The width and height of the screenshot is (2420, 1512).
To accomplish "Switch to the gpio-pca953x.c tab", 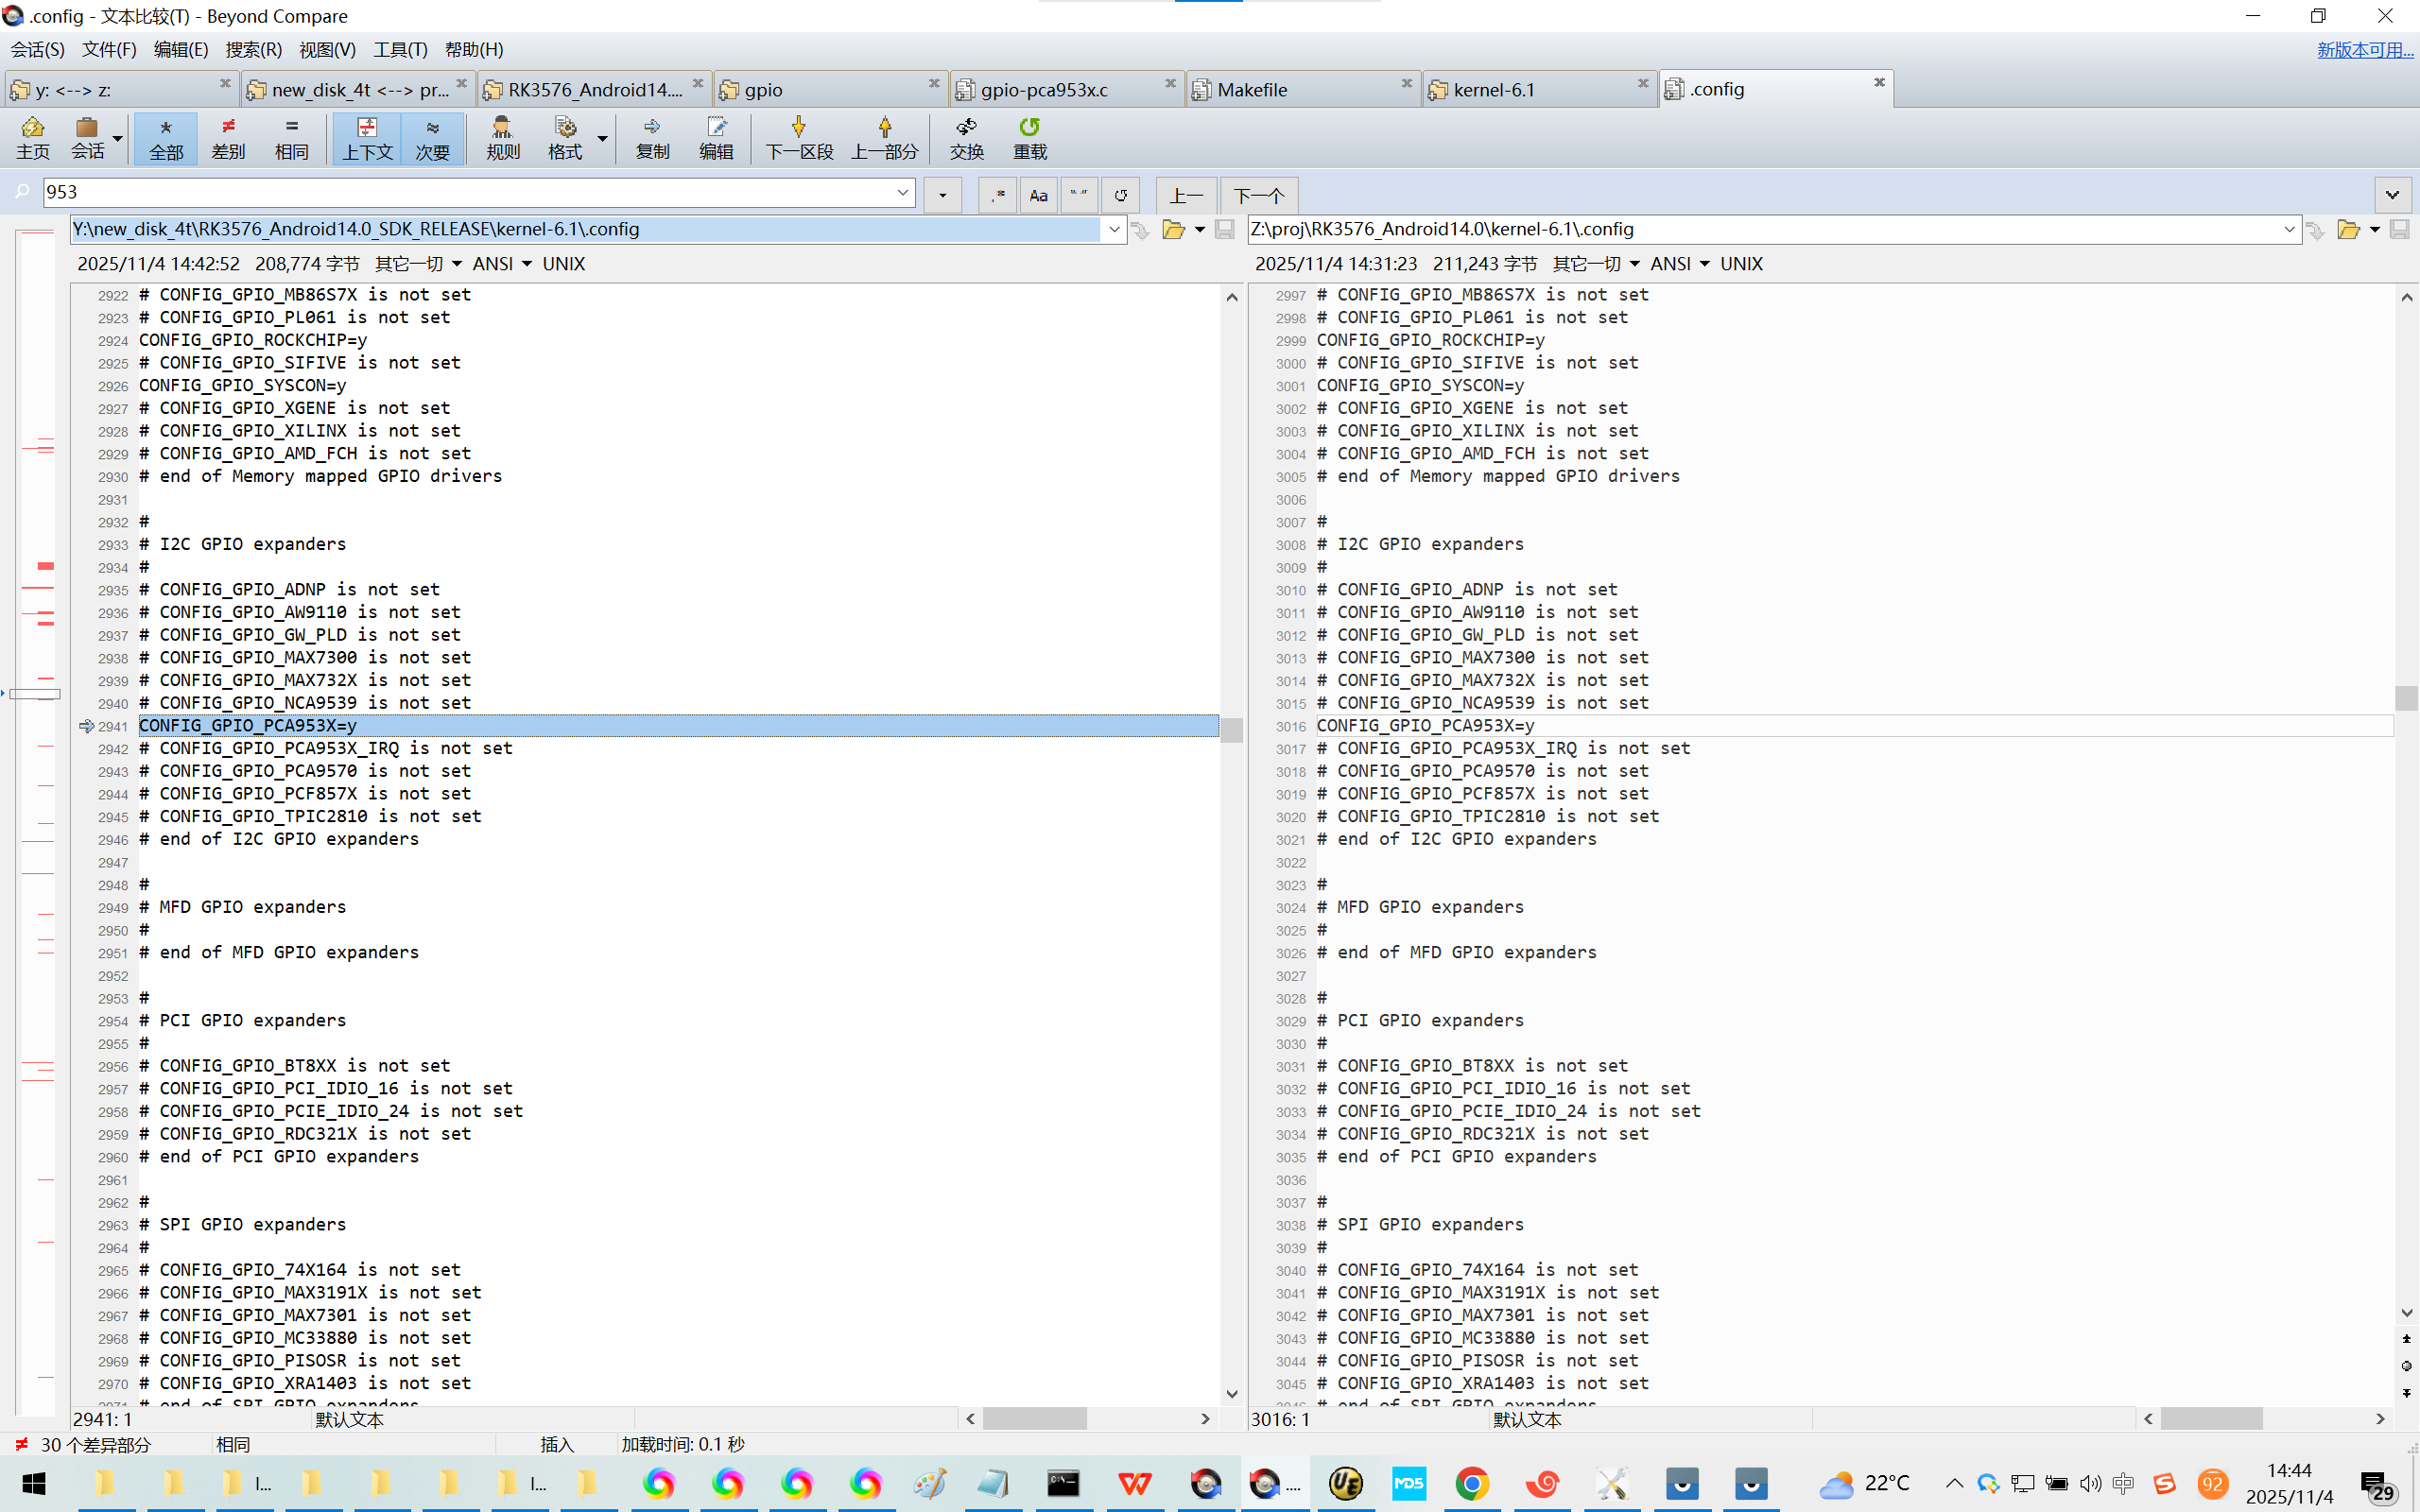I will point(1044,90).
